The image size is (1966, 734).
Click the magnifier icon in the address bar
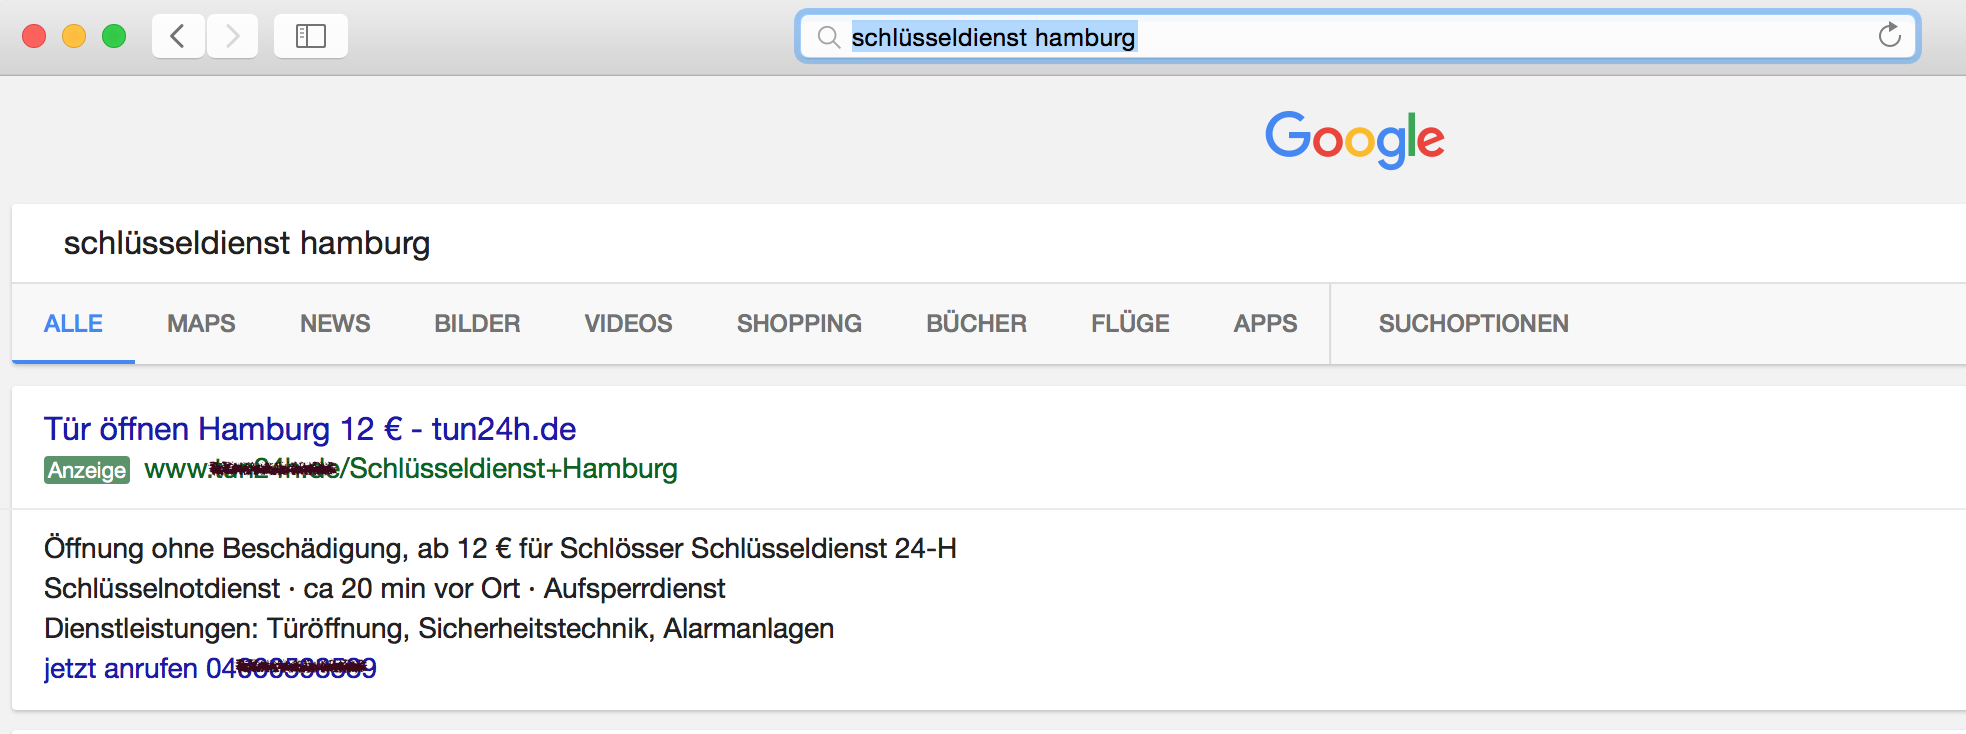tap(828, 37)
